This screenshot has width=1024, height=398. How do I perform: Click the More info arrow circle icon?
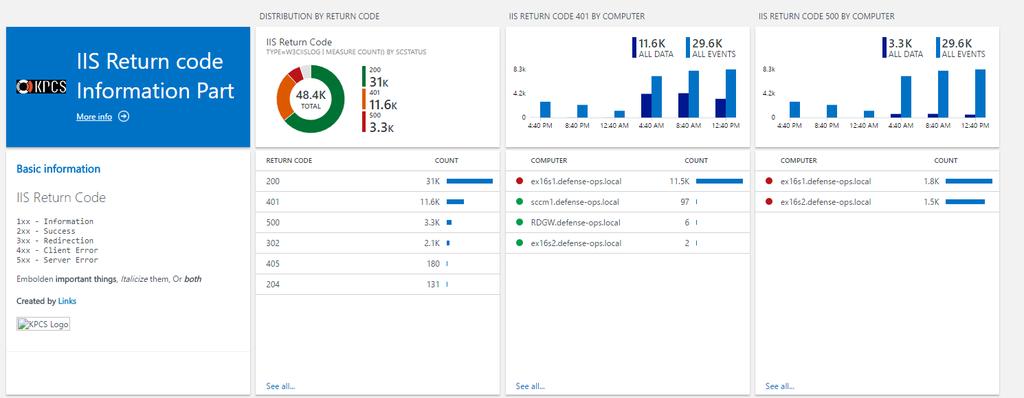coord(123,116)
